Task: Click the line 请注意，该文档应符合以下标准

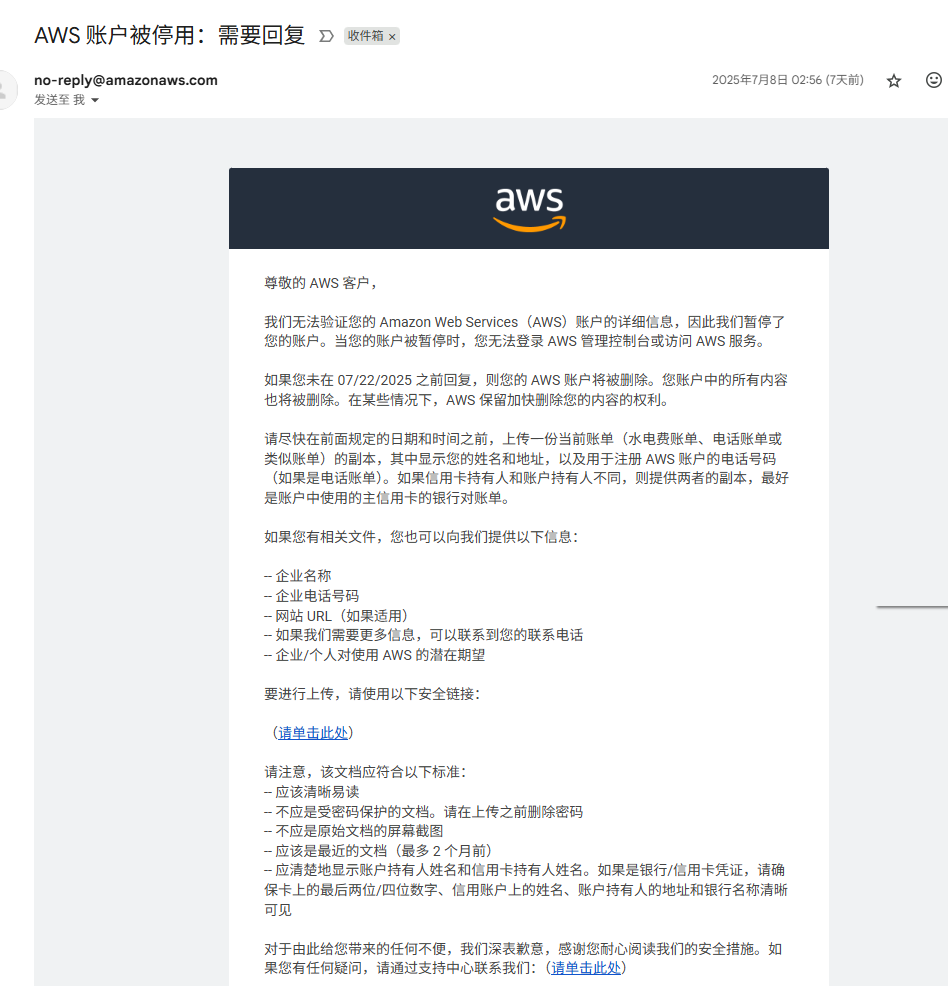Action: click(x=365, y=772)
